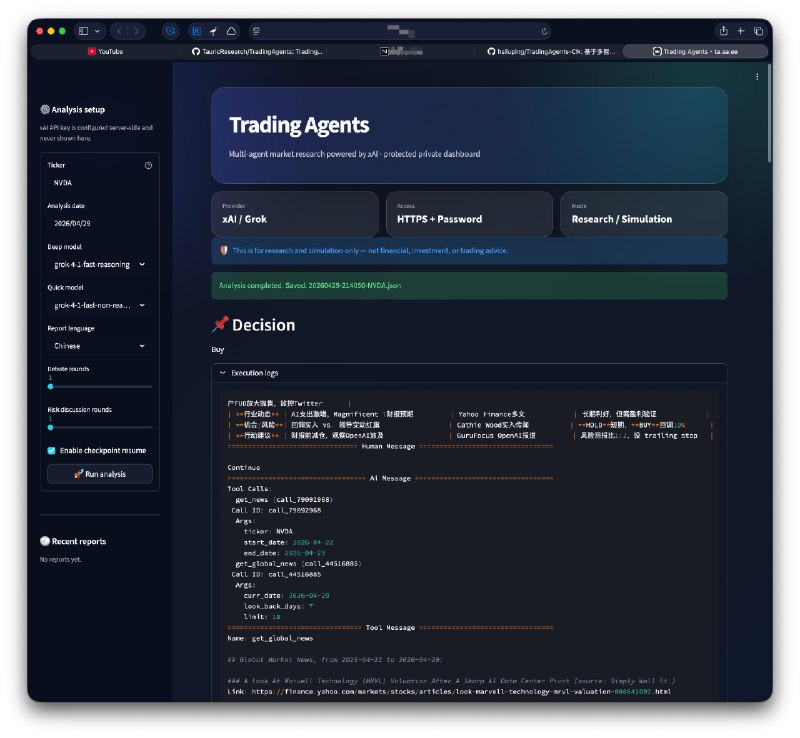
Task: Click the pin icon beside the Decision heading
Action: point(220,324)
